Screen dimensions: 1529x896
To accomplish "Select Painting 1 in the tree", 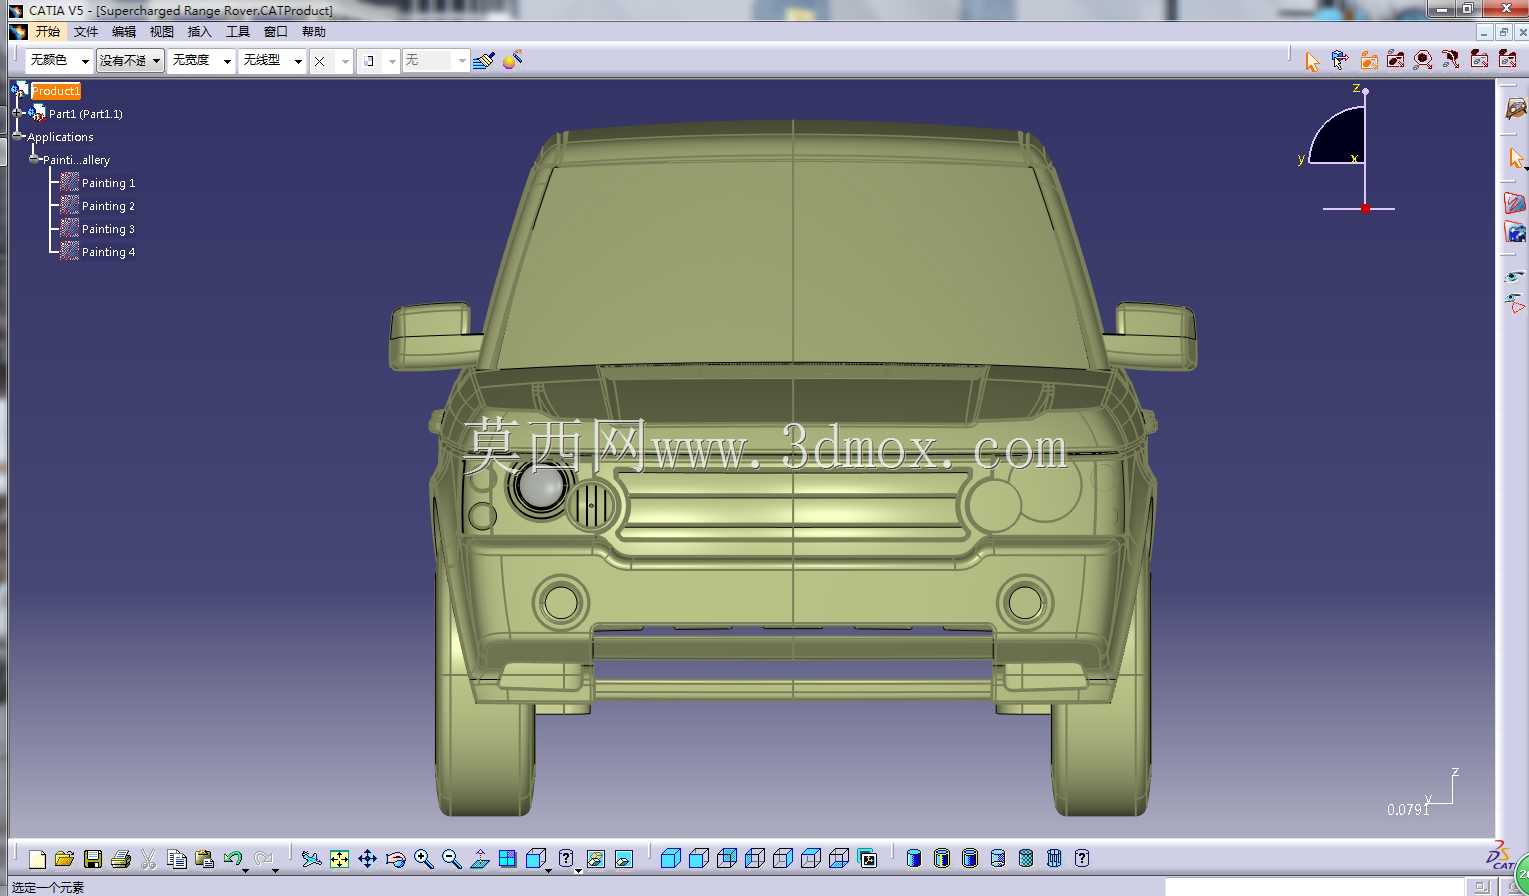I will (108, 183).
